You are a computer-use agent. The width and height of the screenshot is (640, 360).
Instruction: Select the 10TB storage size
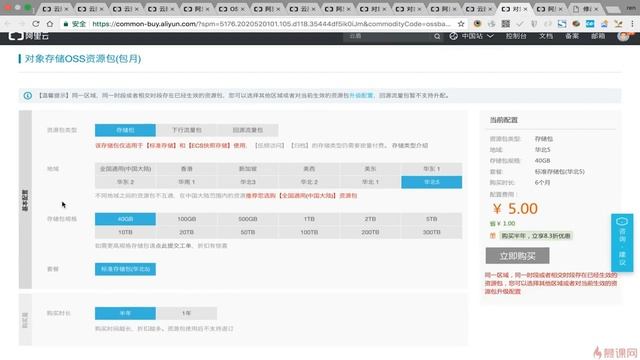pyautogui.click(x=125, y=232)
